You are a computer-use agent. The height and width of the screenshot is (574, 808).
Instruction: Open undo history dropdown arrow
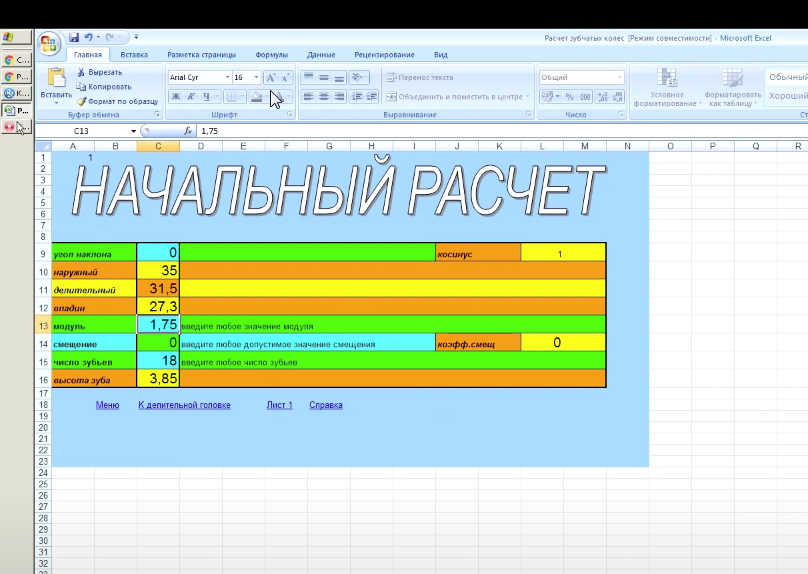click(98, 37)
